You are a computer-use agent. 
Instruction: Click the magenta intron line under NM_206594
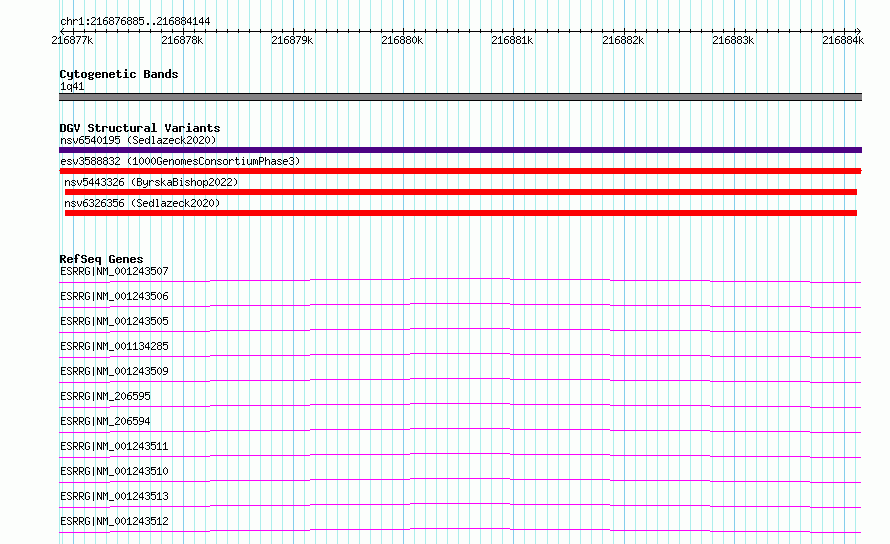pos(460,429)
